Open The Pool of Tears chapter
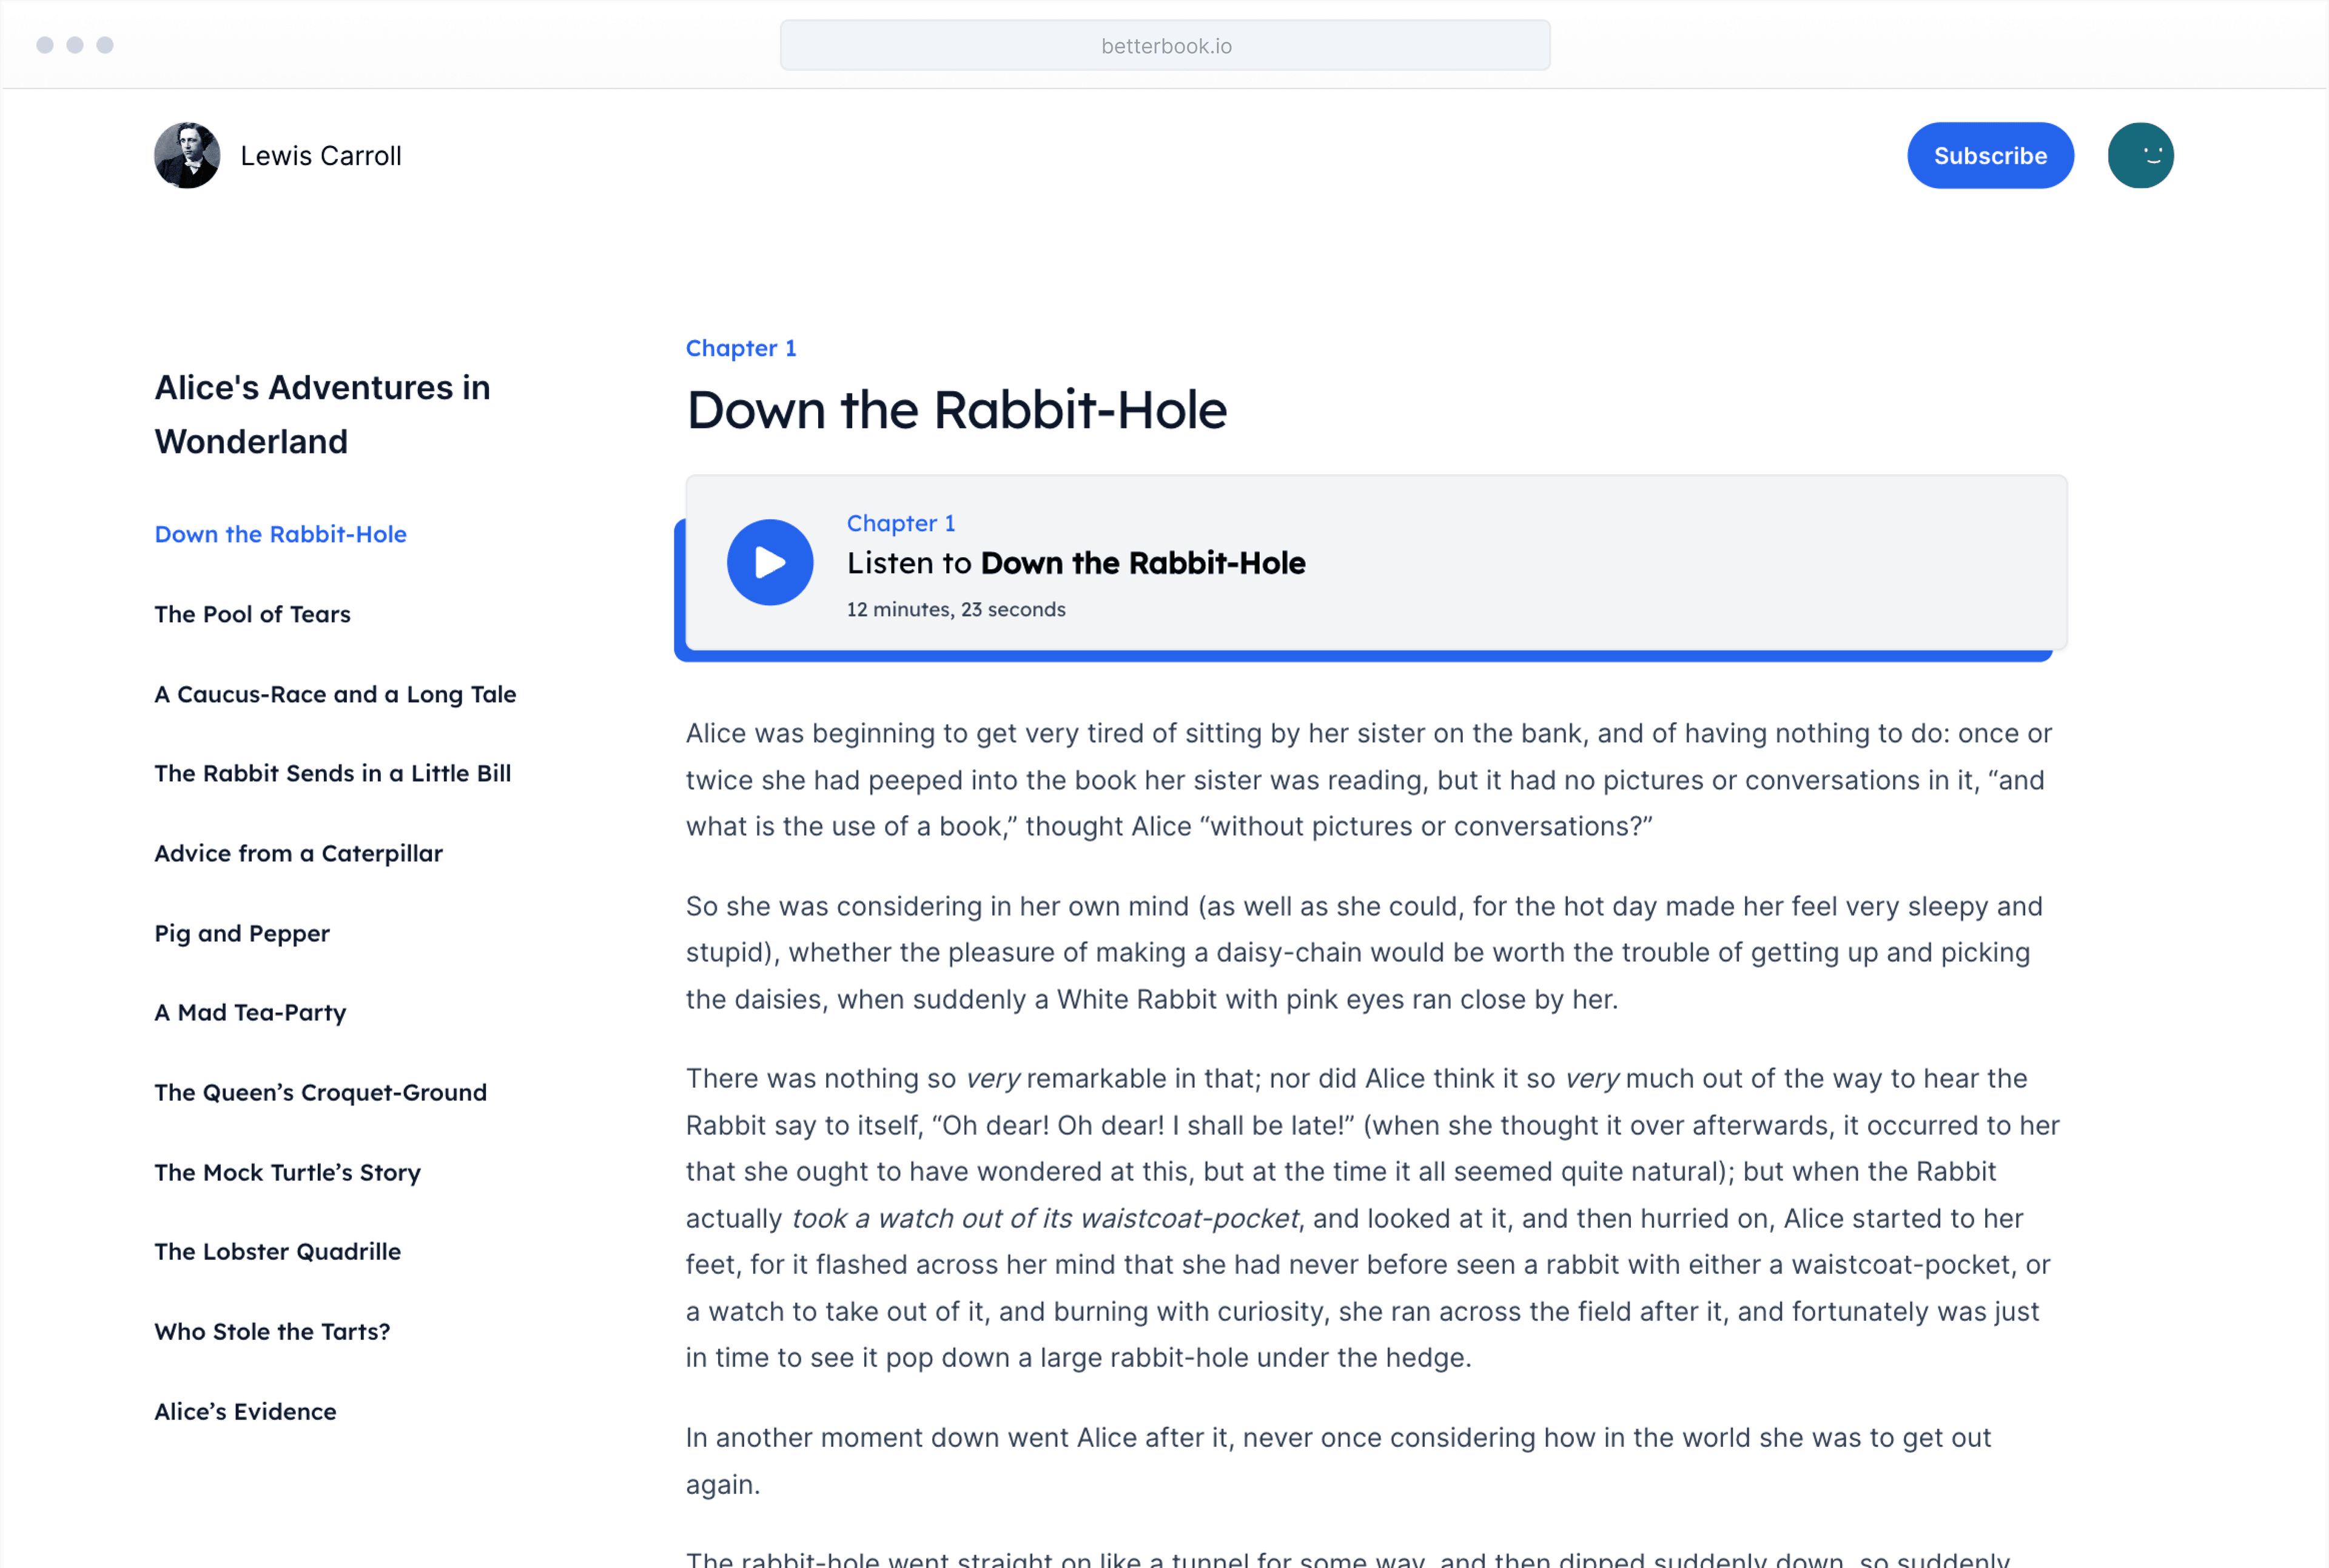The image size is (2329, 1568). coord(252,614)
